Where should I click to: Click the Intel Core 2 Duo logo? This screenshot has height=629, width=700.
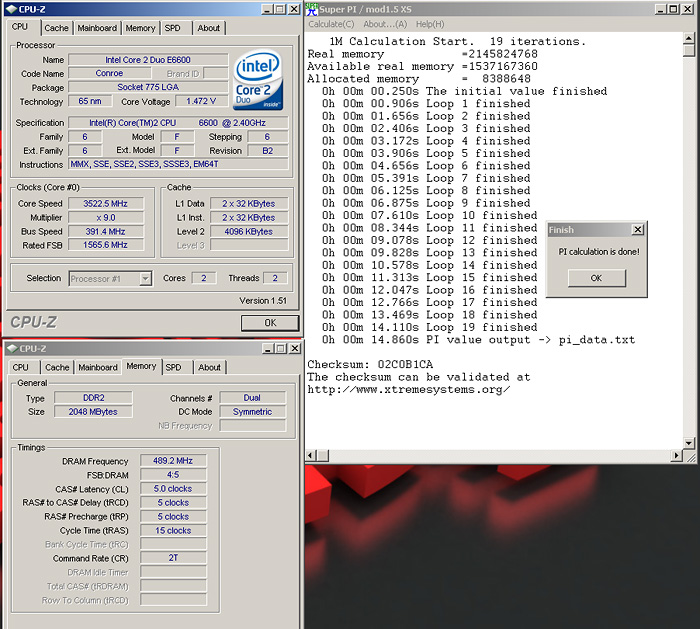coord(258,80)
